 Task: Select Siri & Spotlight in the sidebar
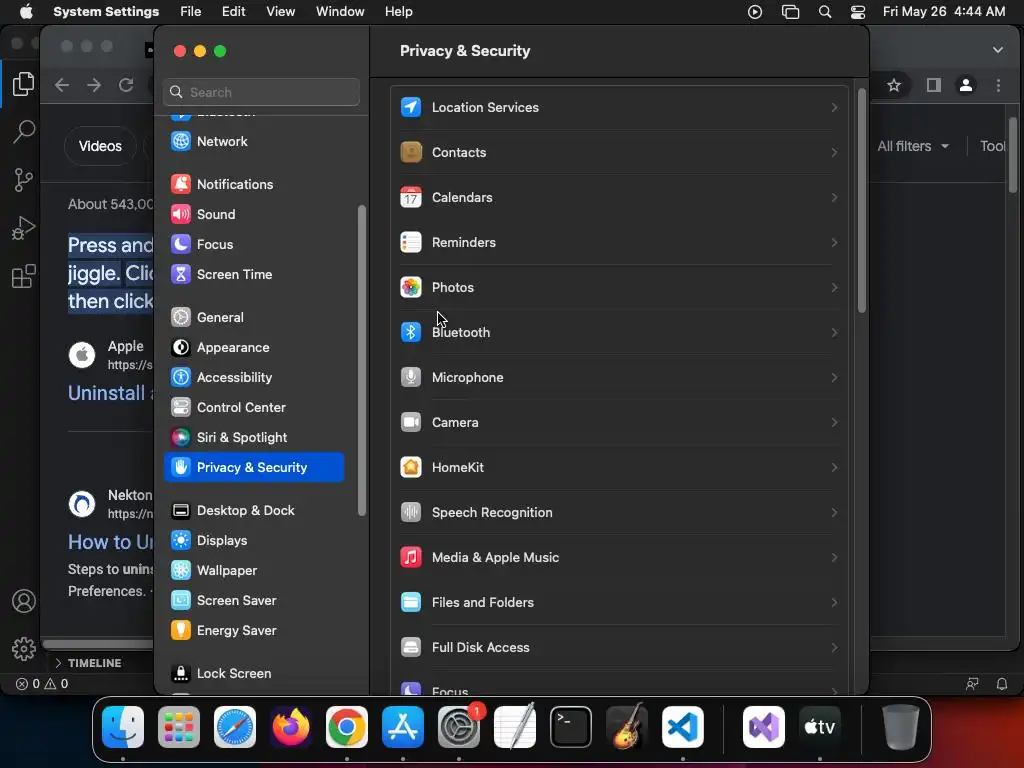pos(254,438)
